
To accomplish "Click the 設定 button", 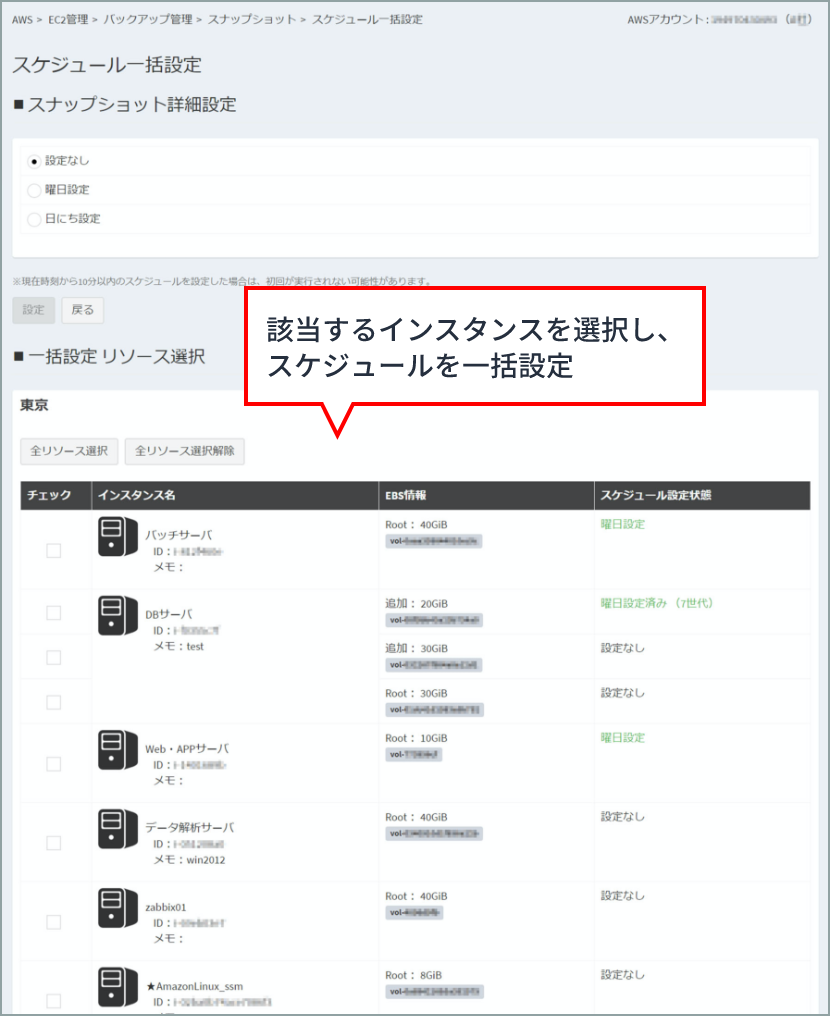I will click(35, 311).
